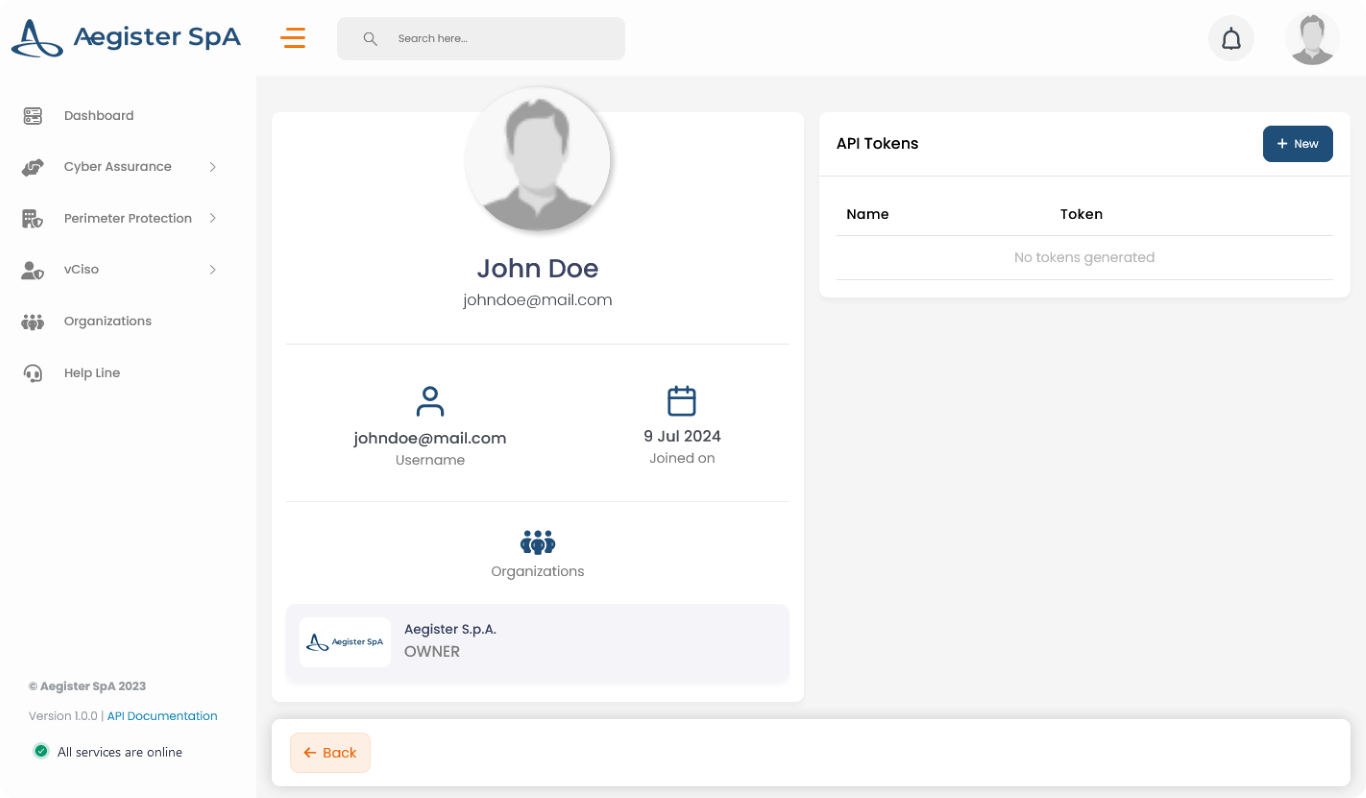The image size is (1366, 798).
Task: Open the notifications bell
Action: 1231,39
